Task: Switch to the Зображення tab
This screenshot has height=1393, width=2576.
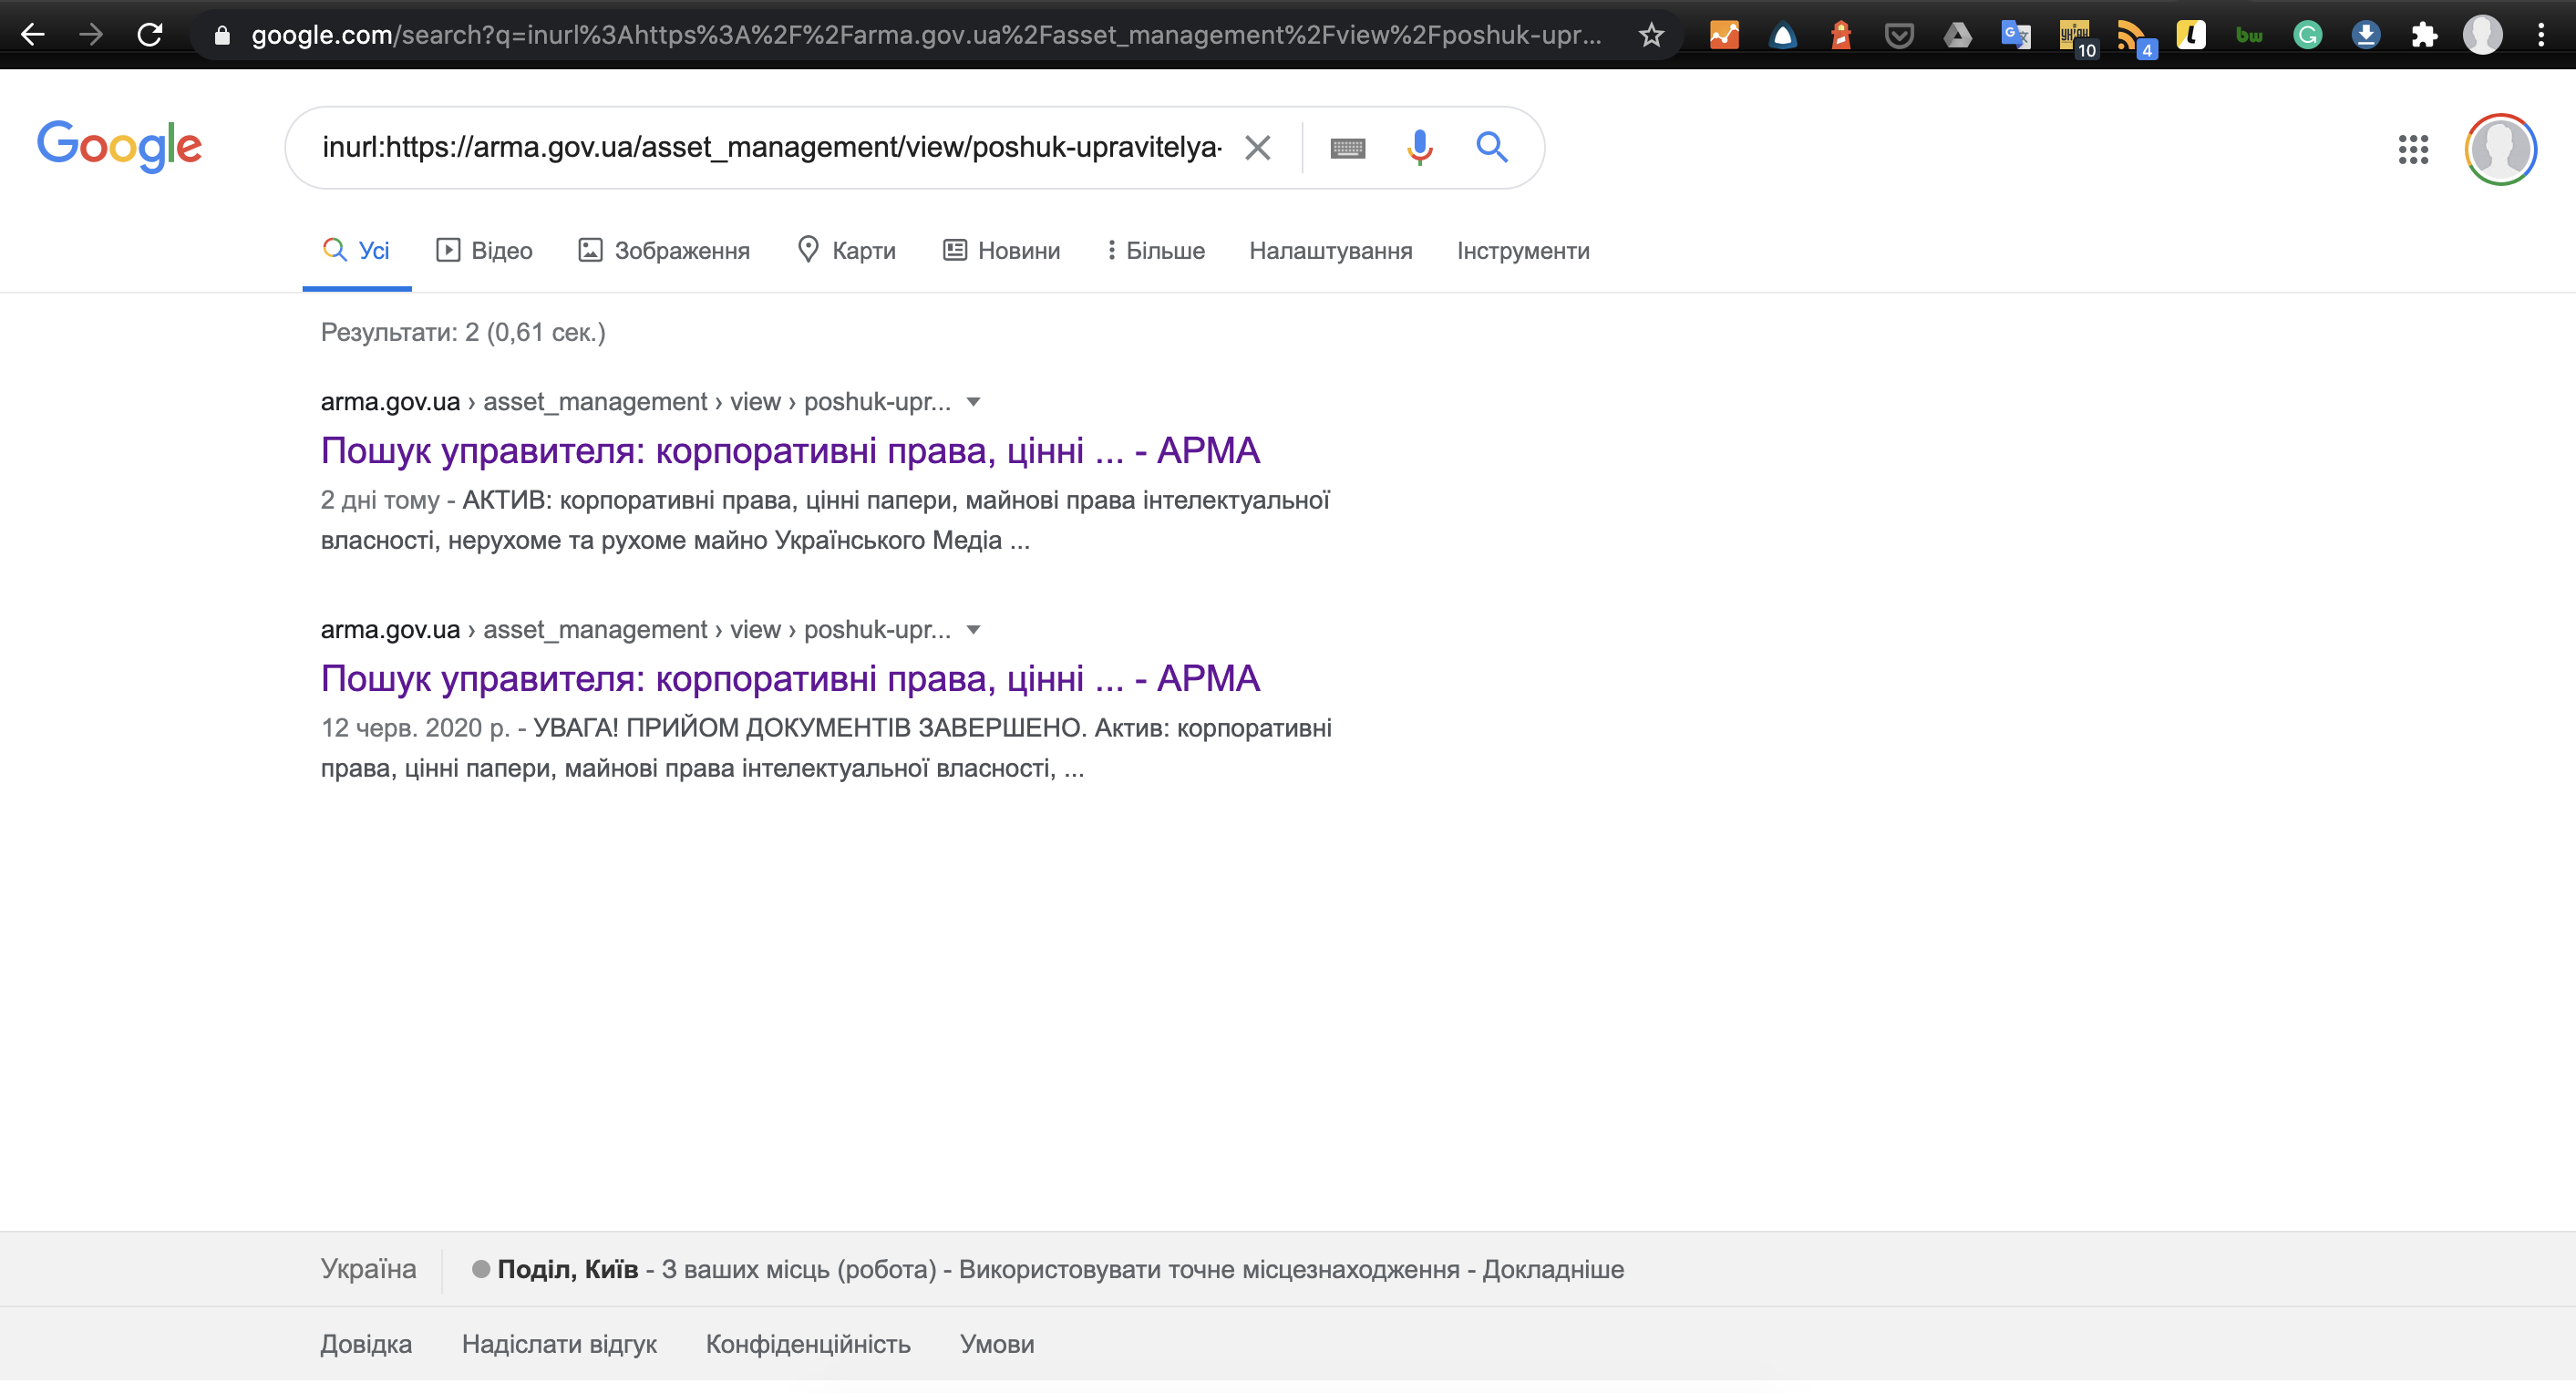Action: pyautogui.click(x=664, y=250)
